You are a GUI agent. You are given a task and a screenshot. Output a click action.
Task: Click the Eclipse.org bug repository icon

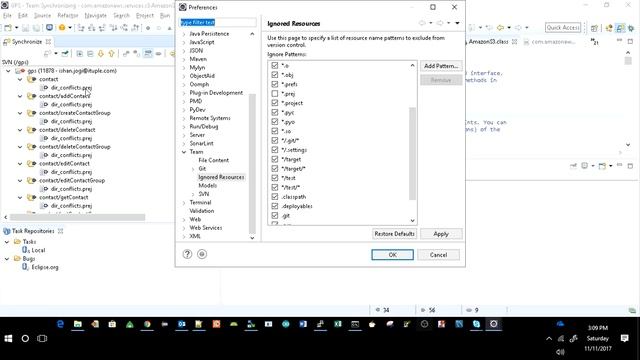click(x=26, y=267)
